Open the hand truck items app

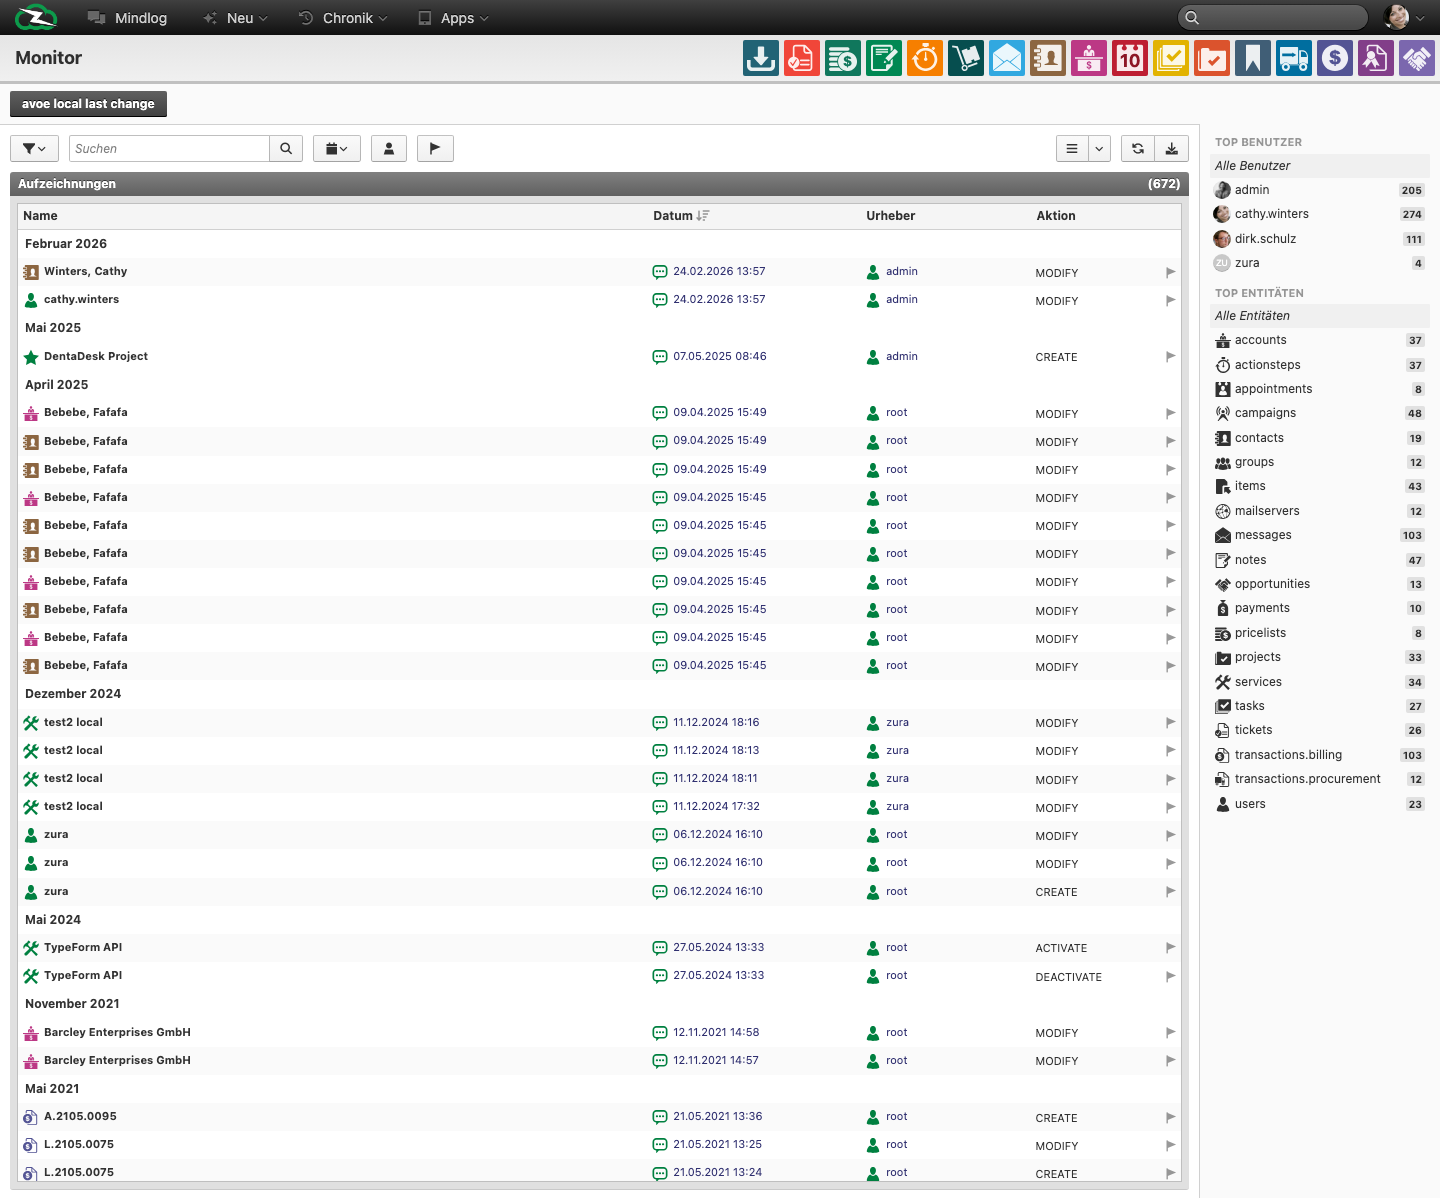point(966,58)
